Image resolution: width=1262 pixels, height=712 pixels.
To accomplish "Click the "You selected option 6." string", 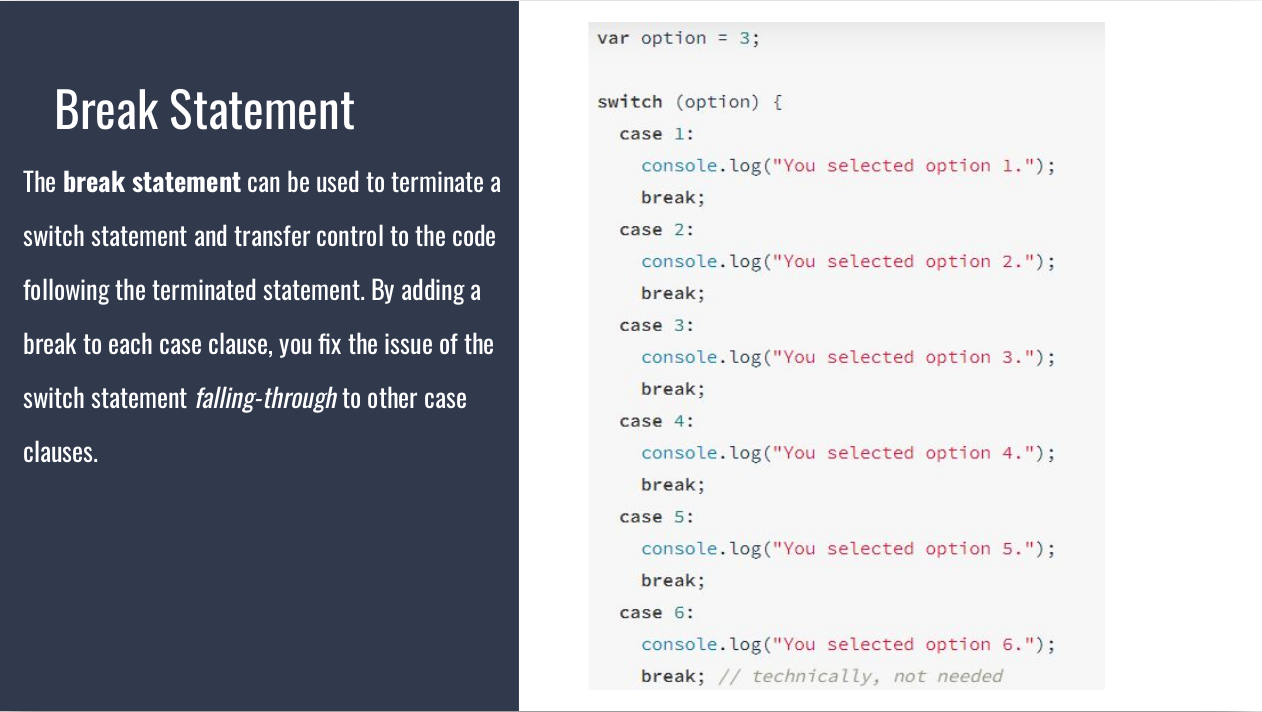I will [x=907, y=645].
